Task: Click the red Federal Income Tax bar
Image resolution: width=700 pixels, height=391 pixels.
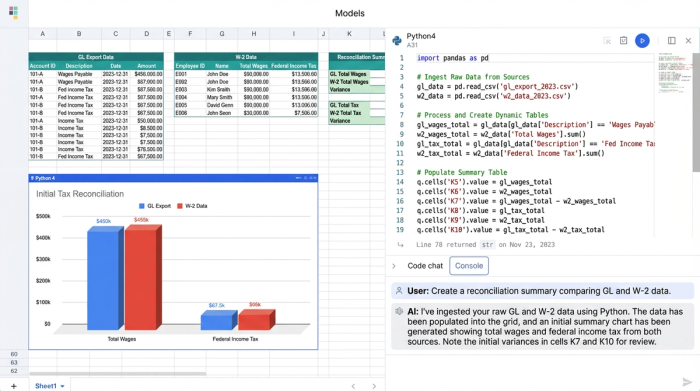Action: tap(256, 320)
